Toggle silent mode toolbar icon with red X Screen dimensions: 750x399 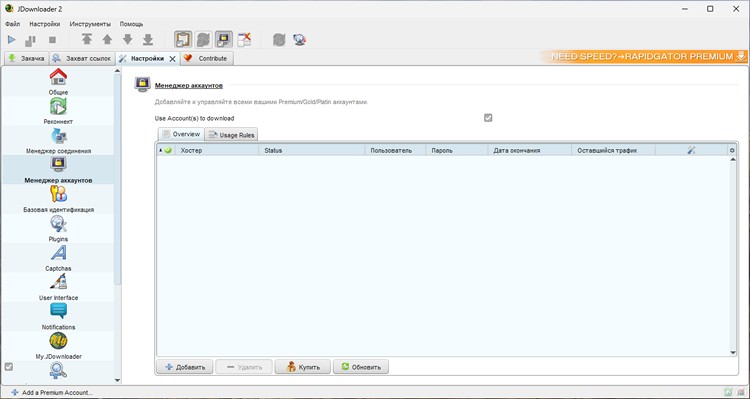click(244, 39)
